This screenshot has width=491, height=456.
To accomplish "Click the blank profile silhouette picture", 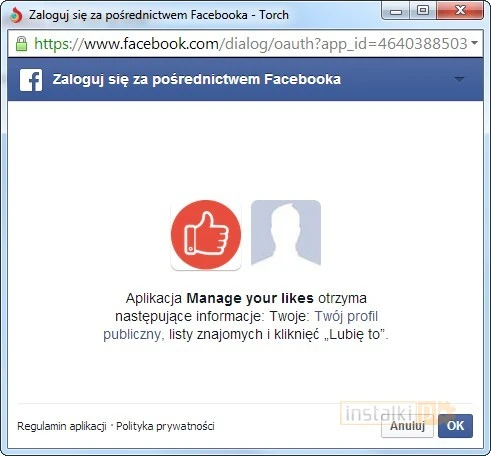I will point(286,233).
